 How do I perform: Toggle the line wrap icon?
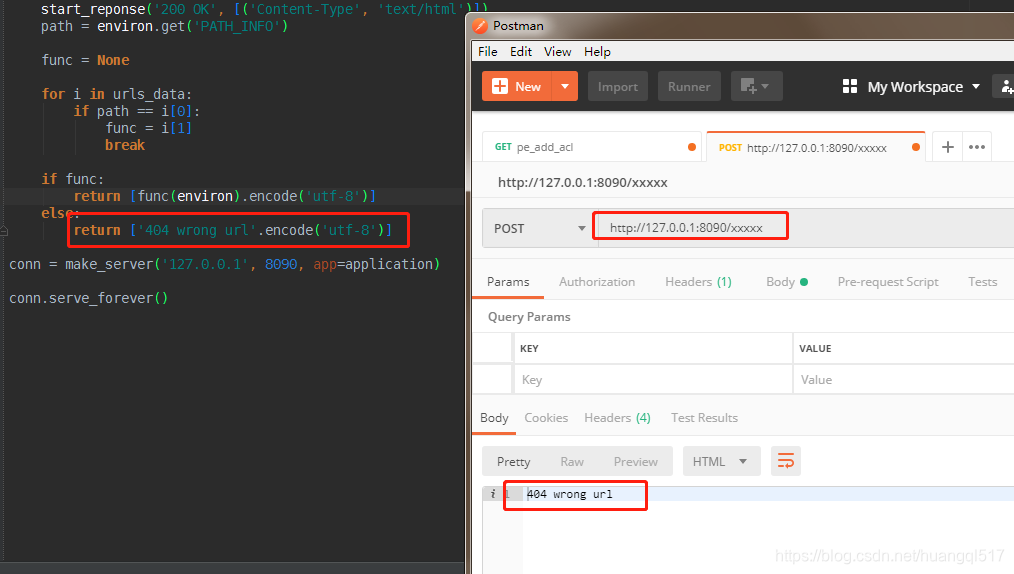[786, 462]
